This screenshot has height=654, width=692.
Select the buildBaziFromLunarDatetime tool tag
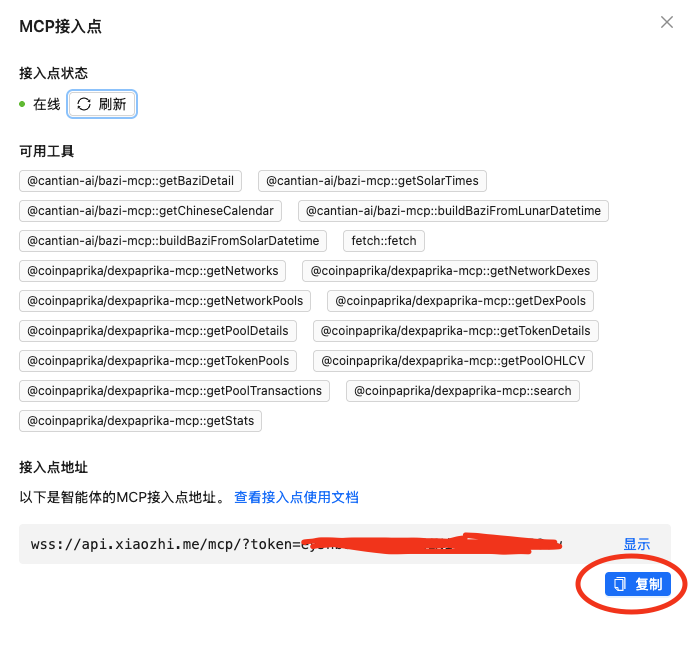(x=453, y=211)
